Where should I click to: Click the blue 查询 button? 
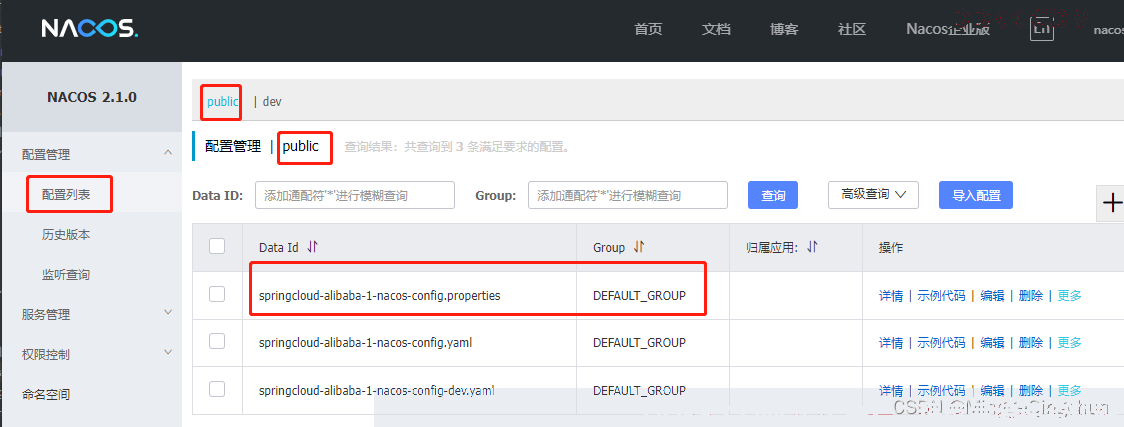[773, 195]
